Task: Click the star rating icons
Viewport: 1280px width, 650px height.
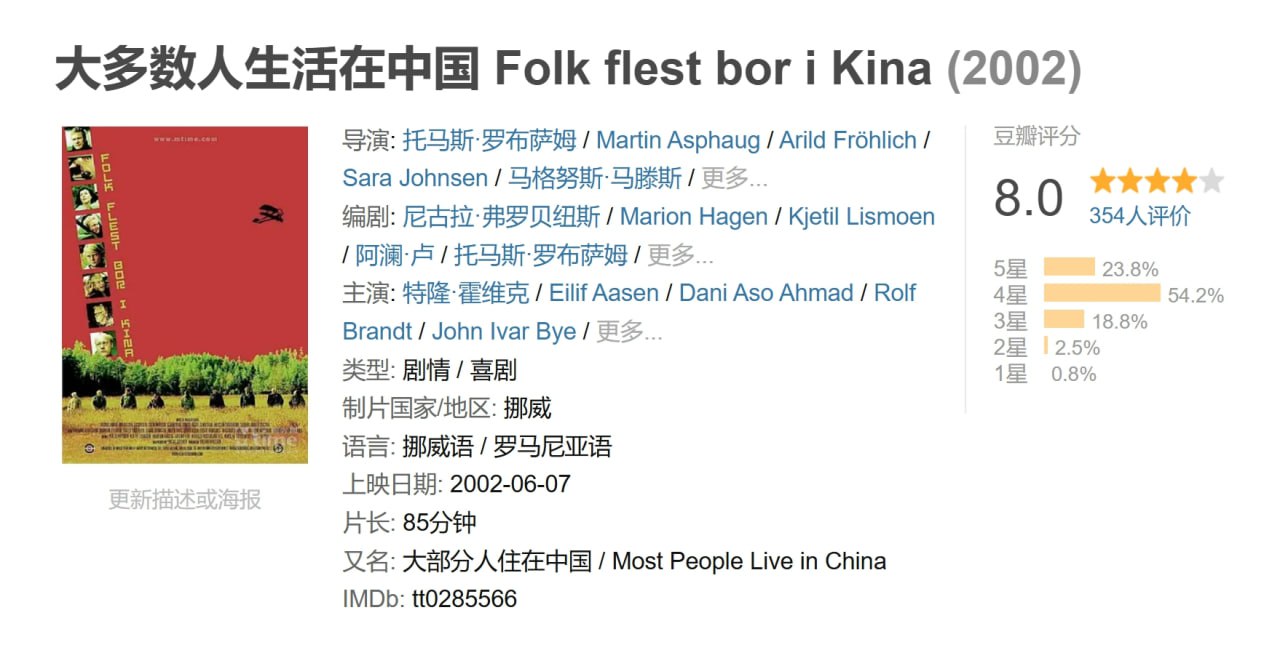Action: tap(1156, 181)
